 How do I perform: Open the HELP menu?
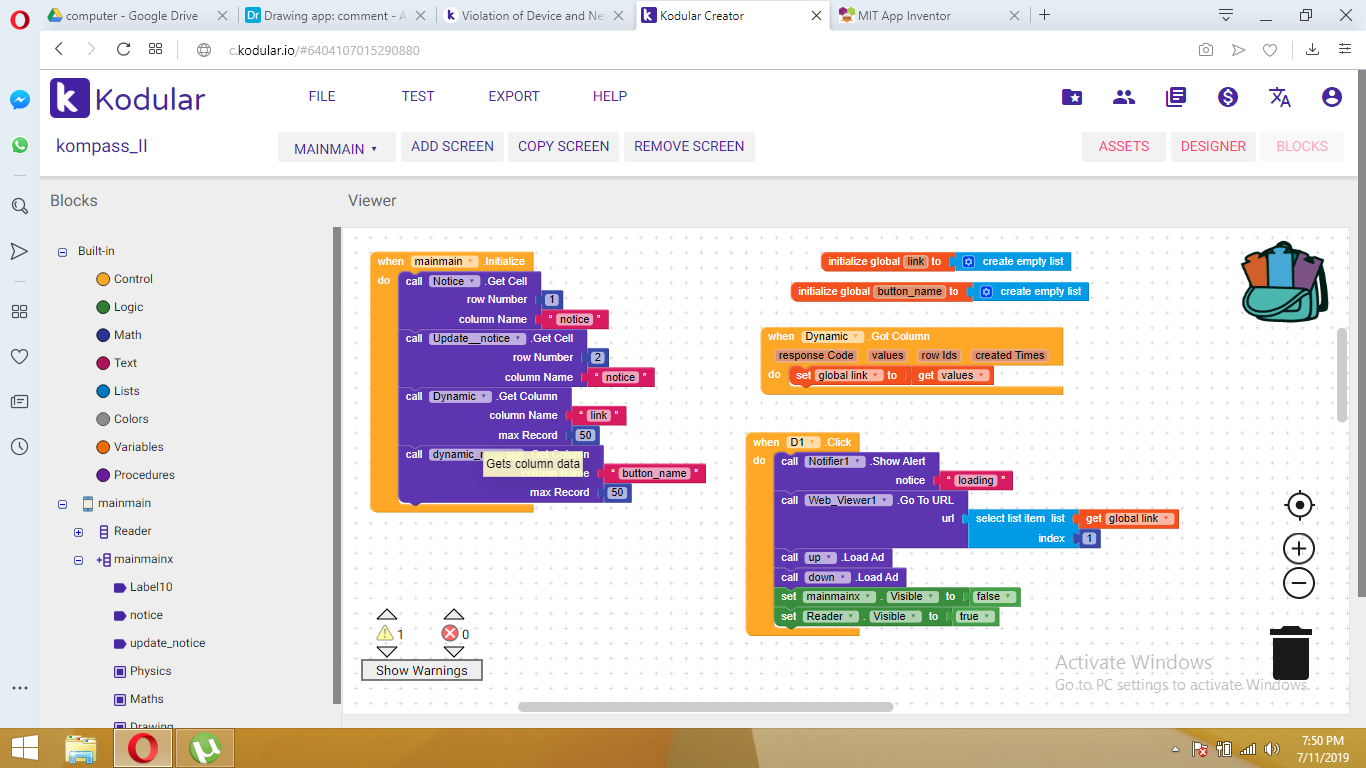(x=610, y=96)
